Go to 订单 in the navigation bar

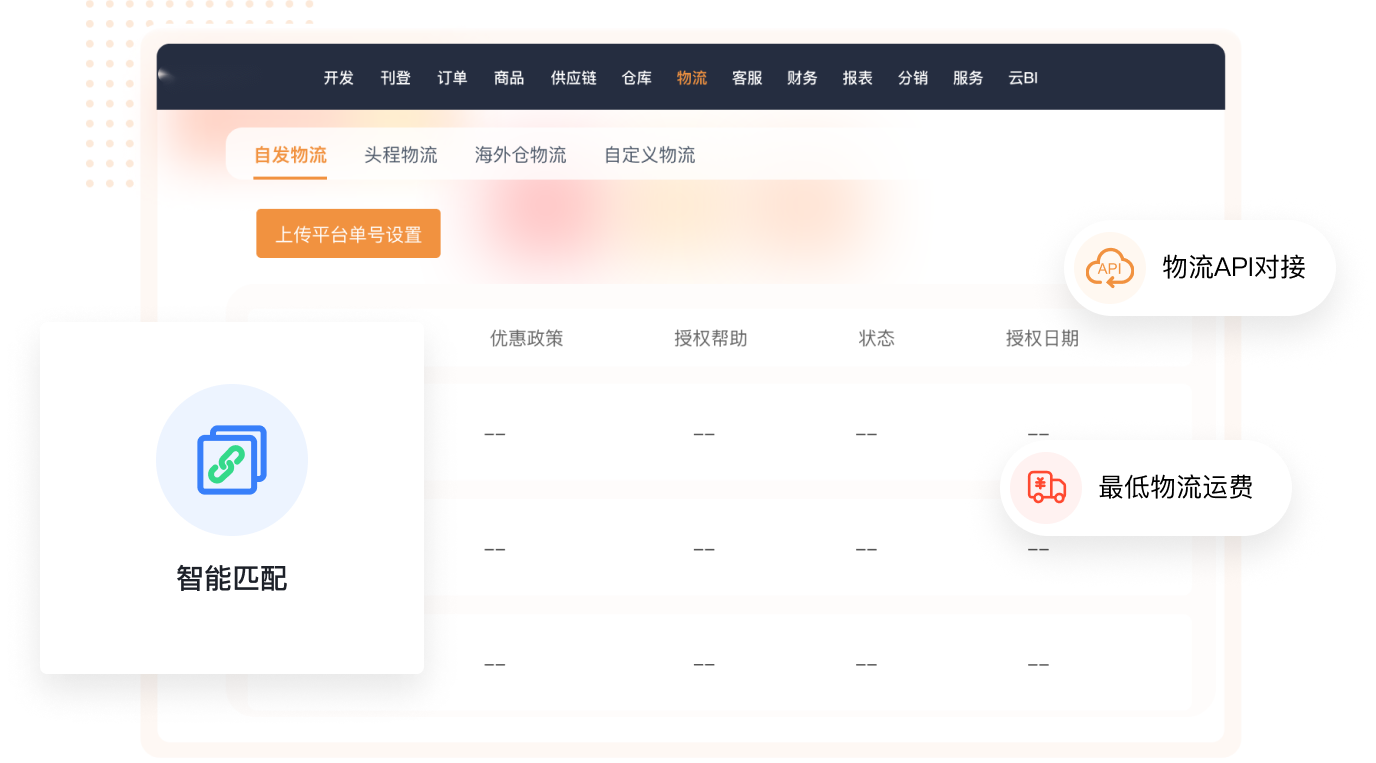pyautogui.click(x=452, y=78)
